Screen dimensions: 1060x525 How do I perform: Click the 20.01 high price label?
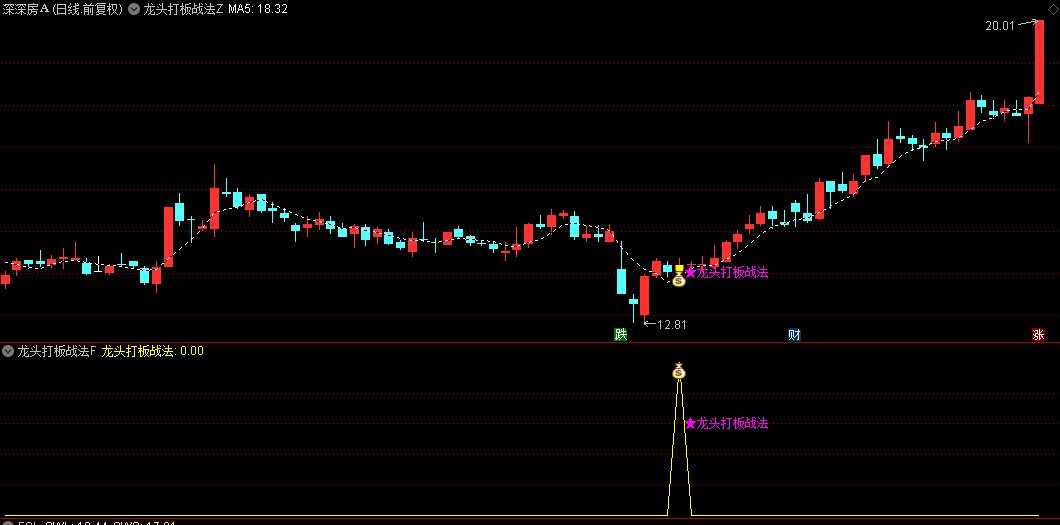1001,26
